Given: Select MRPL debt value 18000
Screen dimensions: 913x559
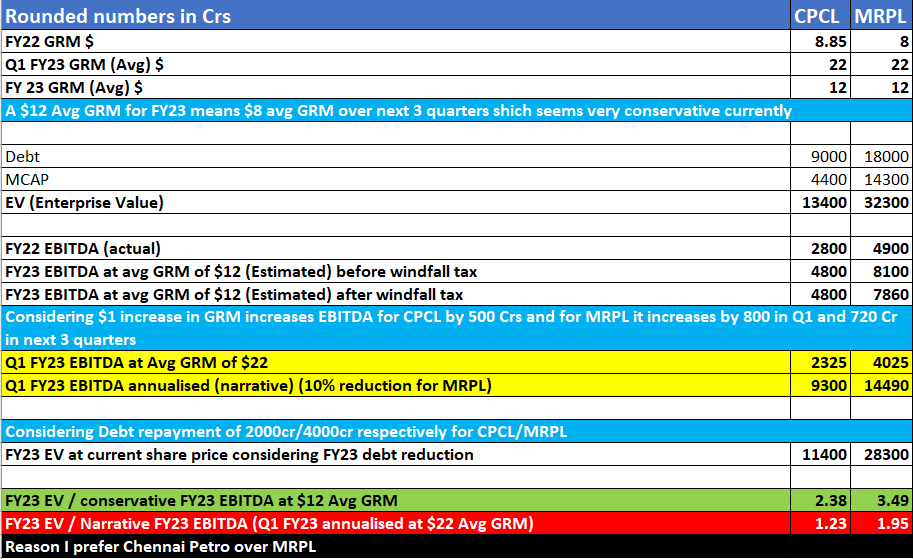Looking at the screenshot, I should point(881,156).
